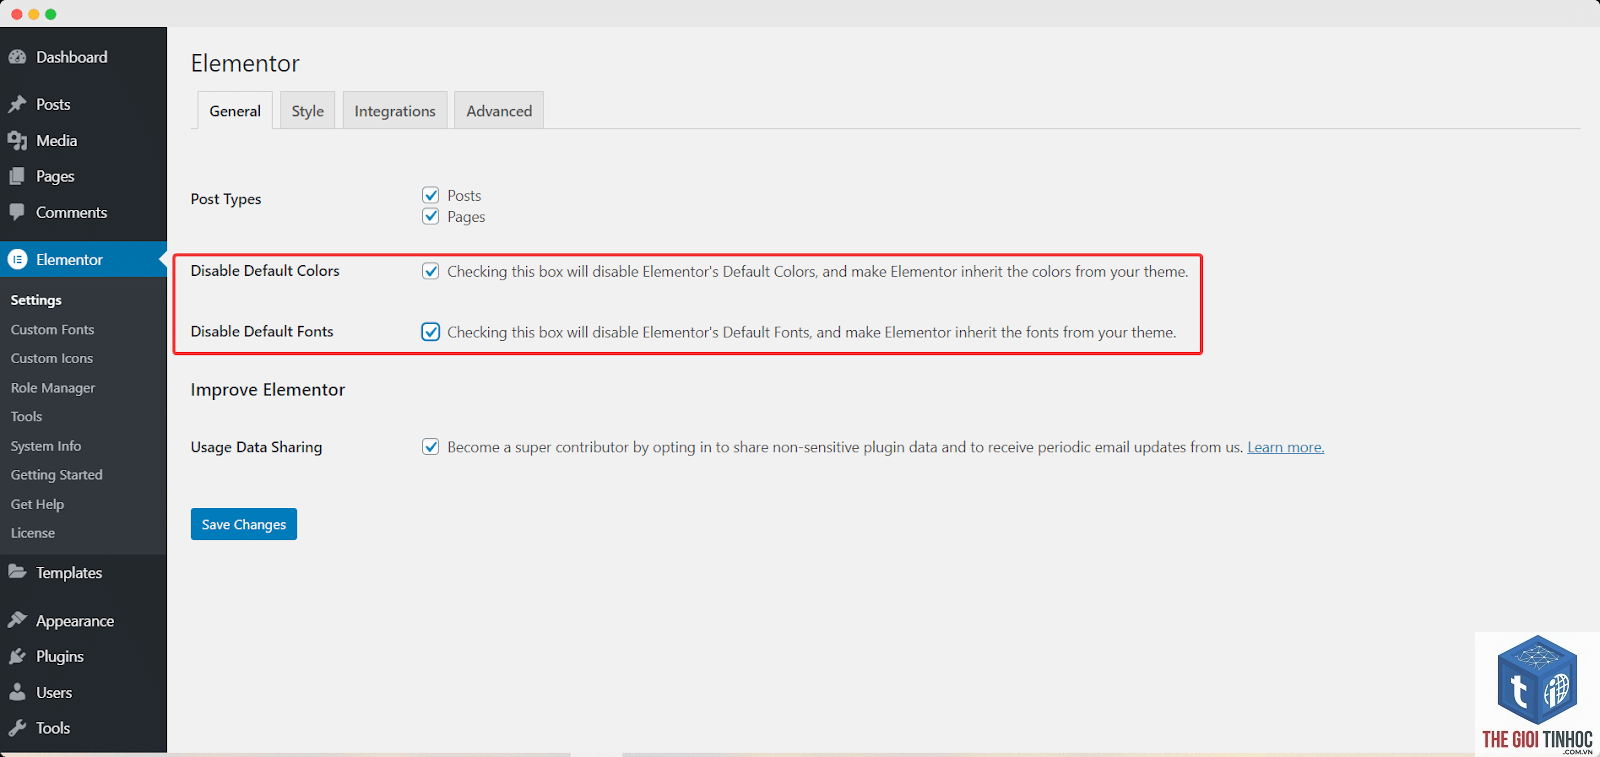Click the Save Changes button
1600x757 pixels.
click(244, 524)
